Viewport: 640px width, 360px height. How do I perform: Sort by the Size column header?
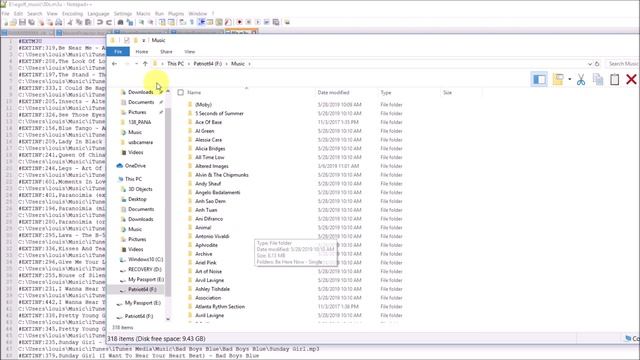pos(447,93)
